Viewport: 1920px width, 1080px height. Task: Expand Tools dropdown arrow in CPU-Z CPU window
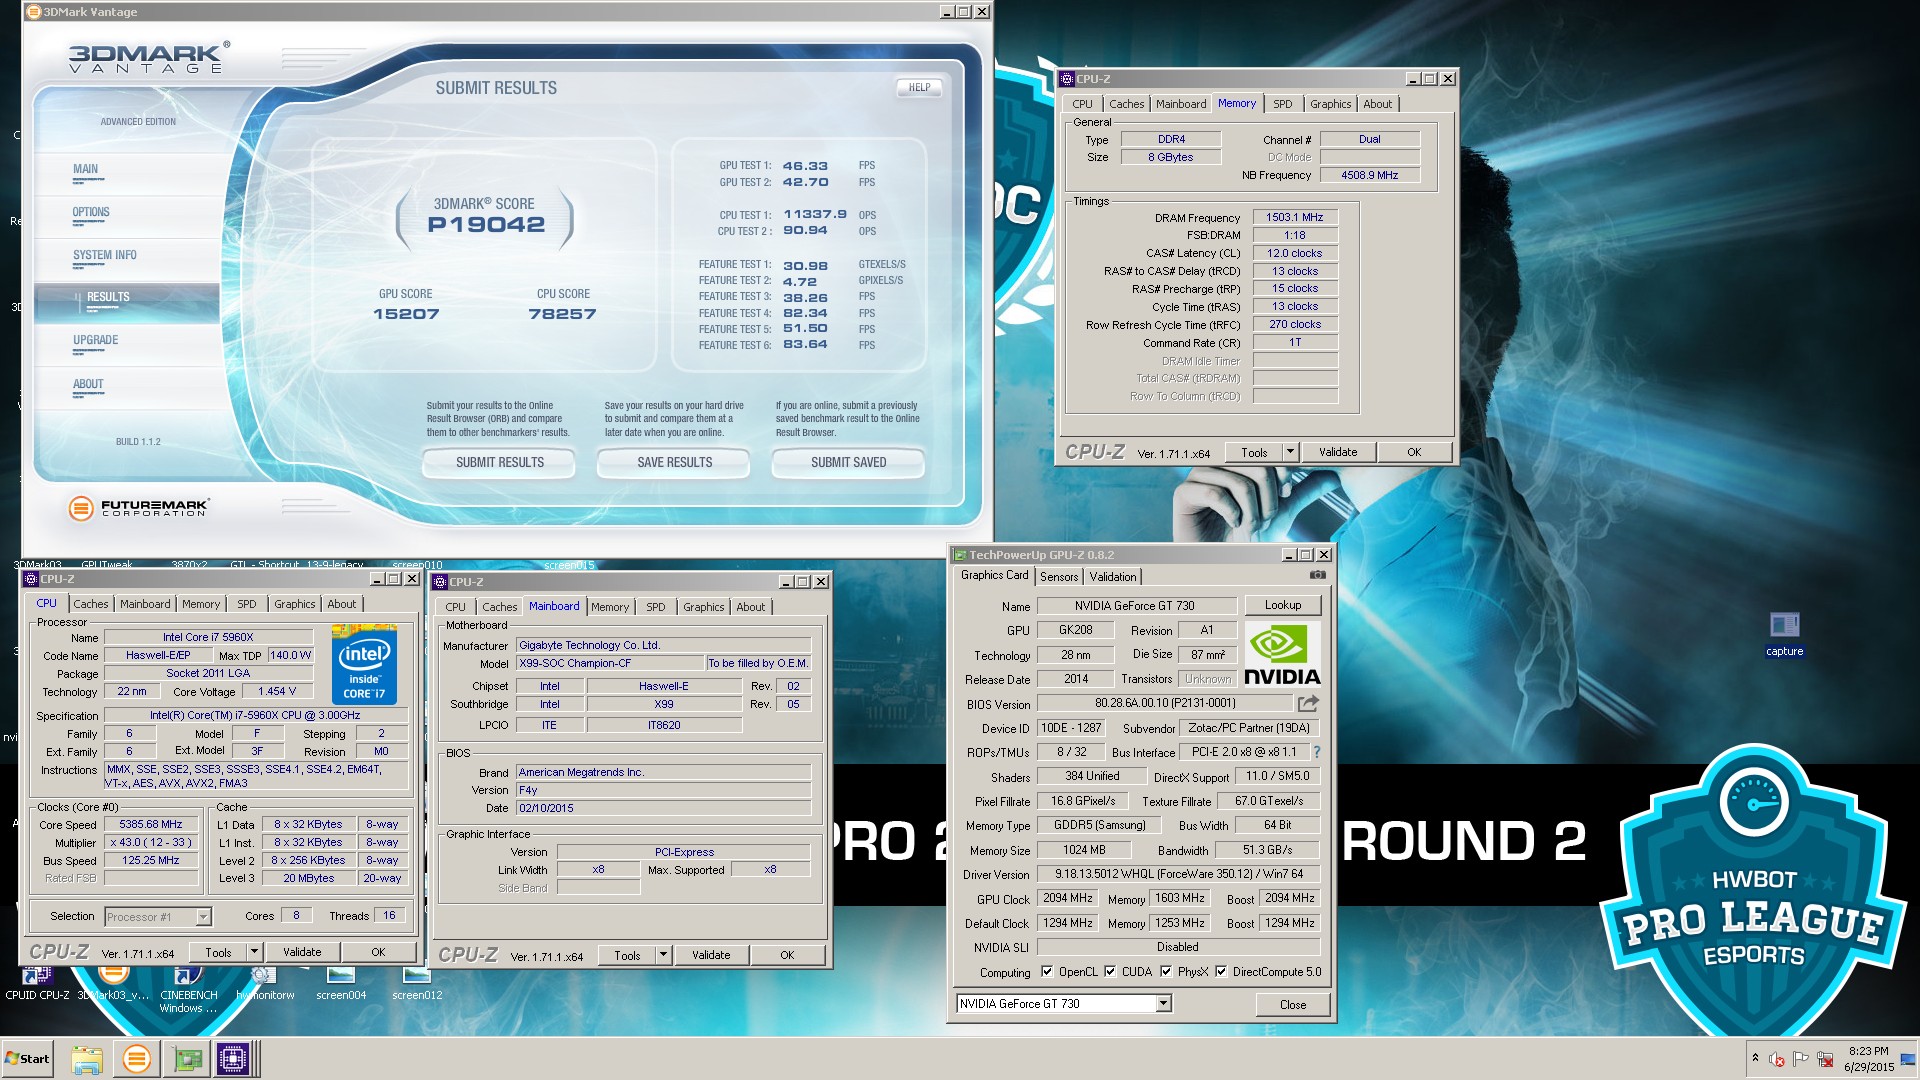(x=254, y=952)
